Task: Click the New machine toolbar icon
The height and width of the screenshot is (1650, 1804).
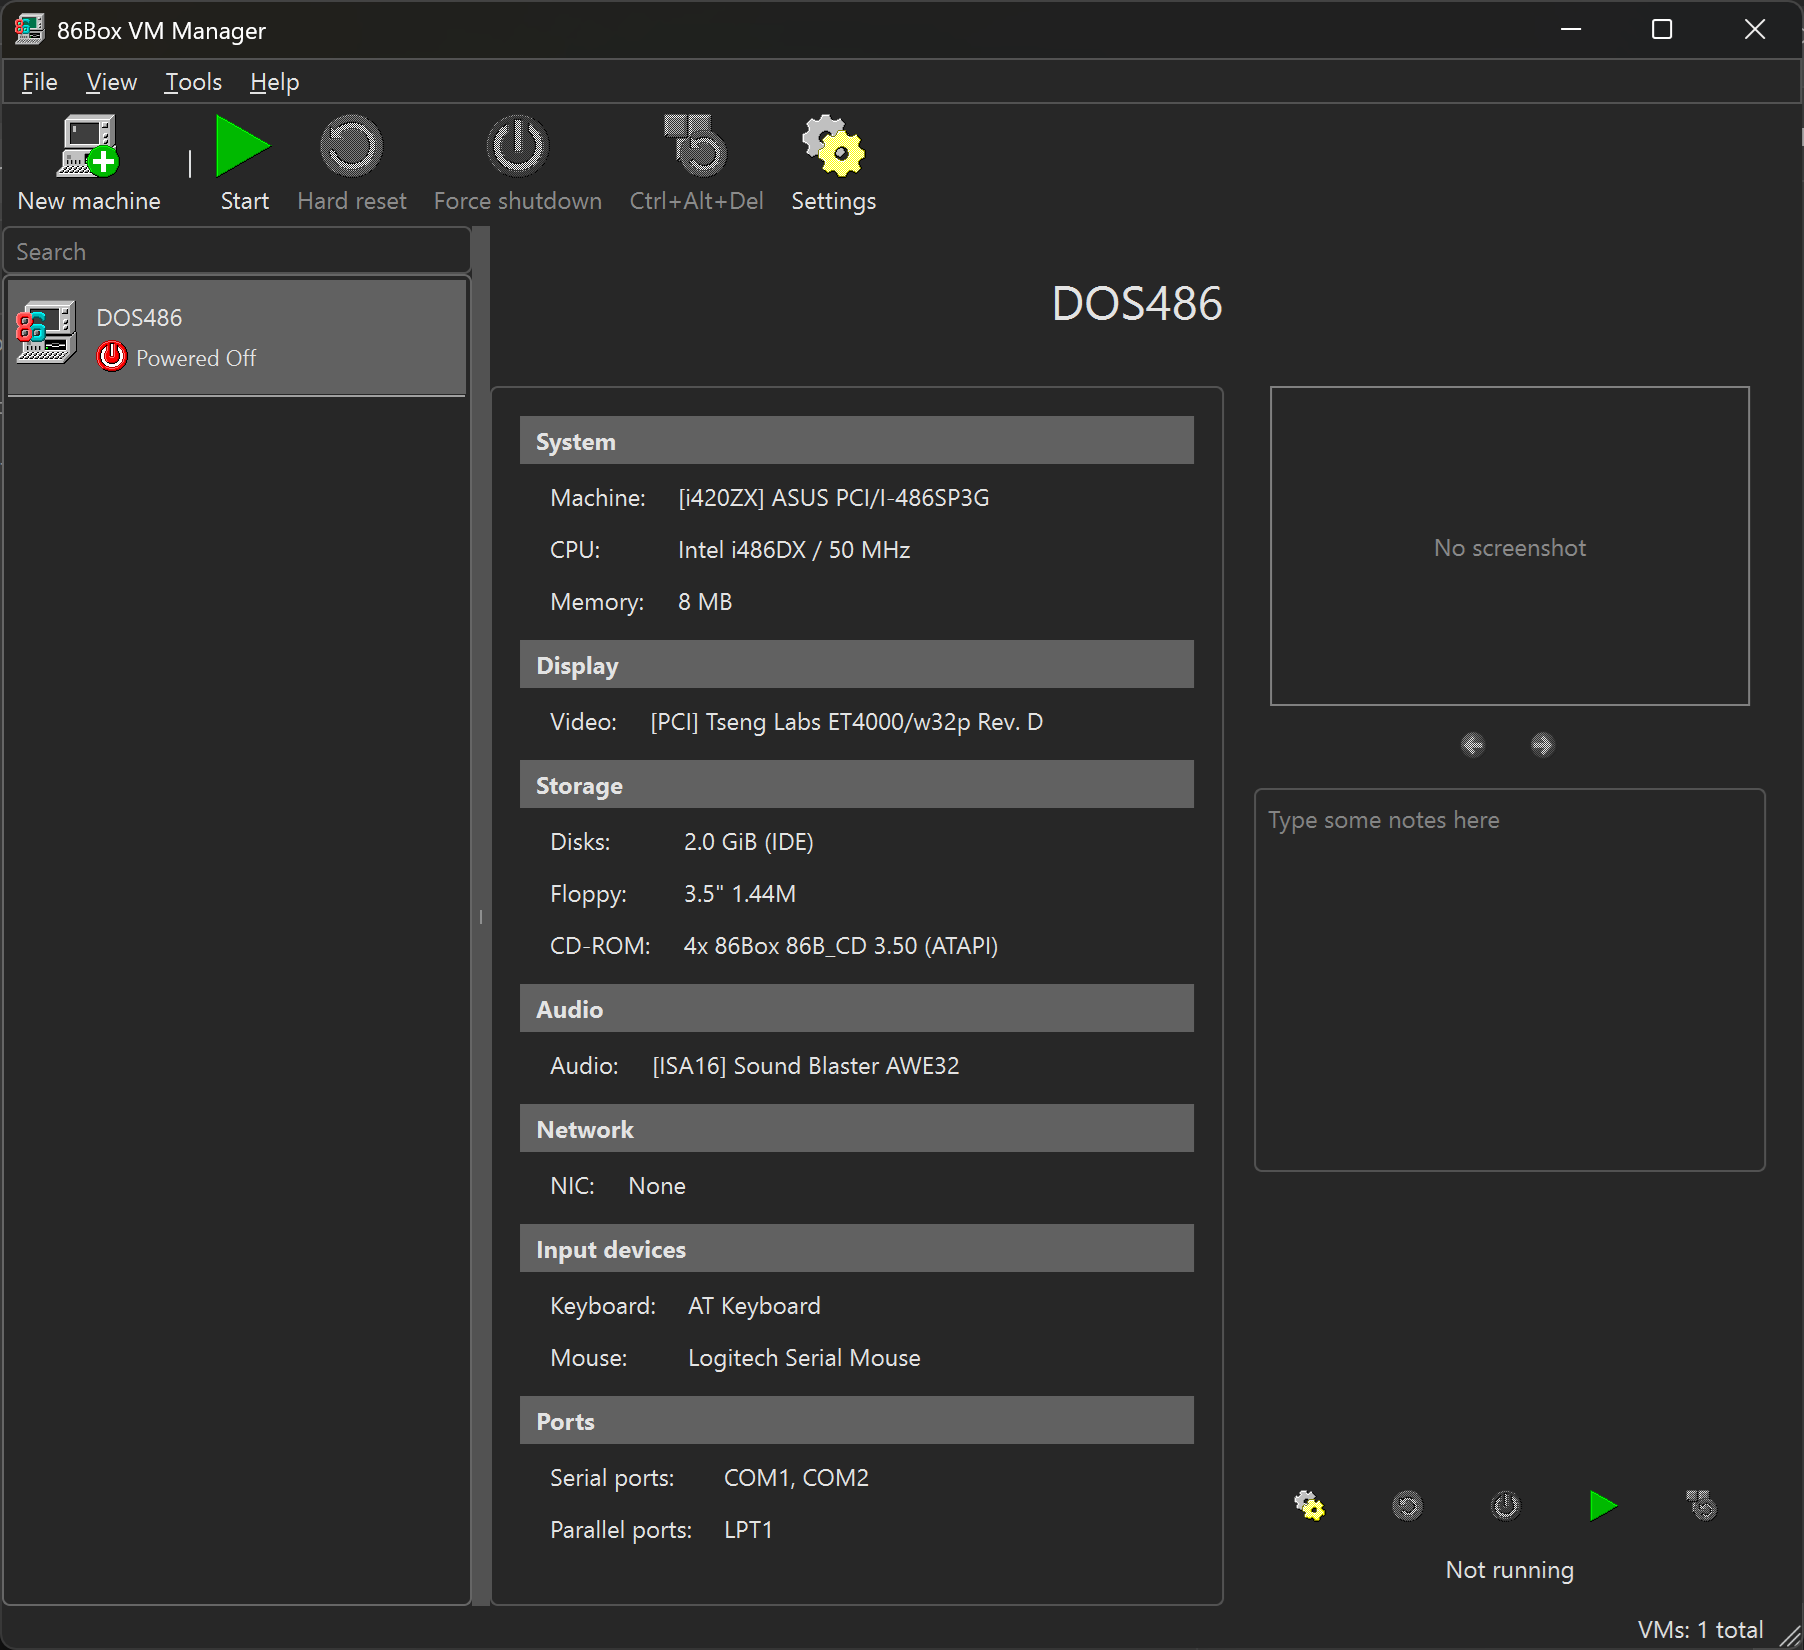Action: [88, 146]
